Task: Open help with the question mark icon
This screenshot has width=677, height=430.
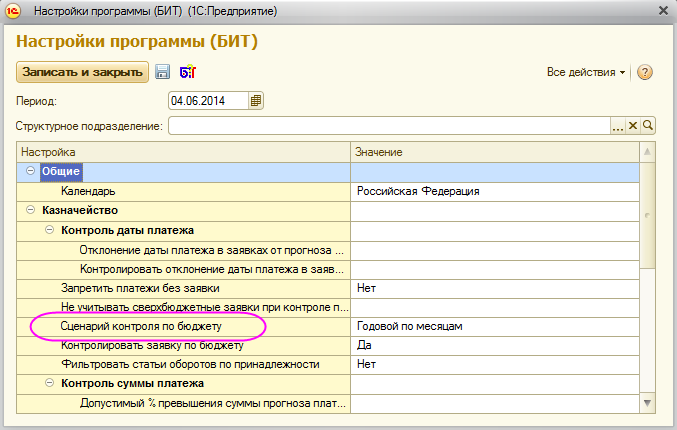Action: [x=645, y=72]
